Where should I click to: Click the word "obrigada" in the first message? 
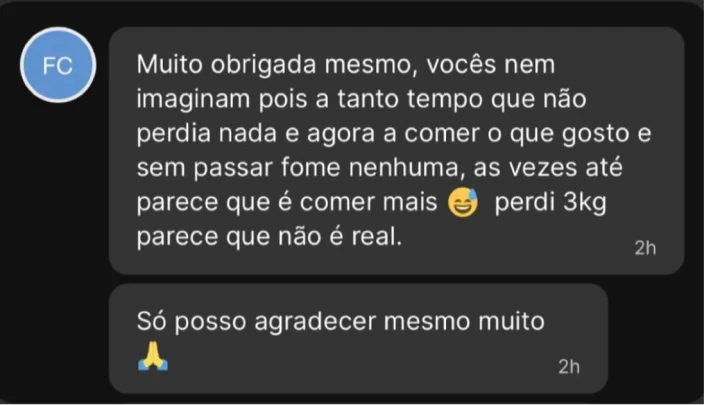point(264,65)
